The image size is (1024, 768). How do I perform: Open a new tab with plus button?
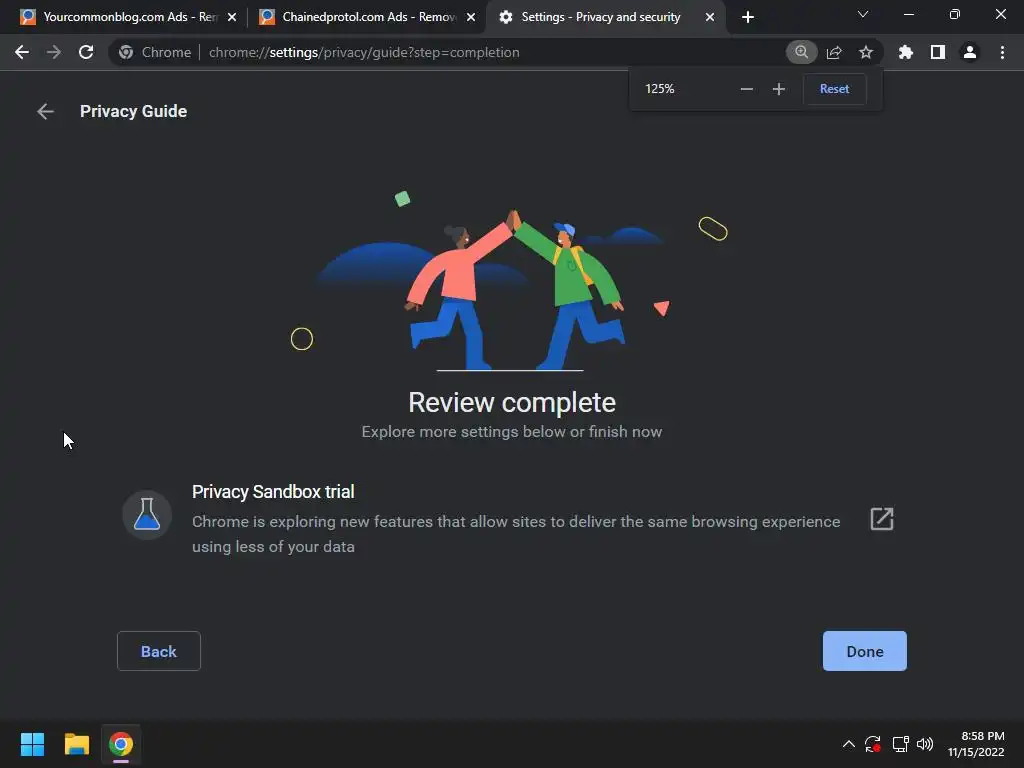748,17
